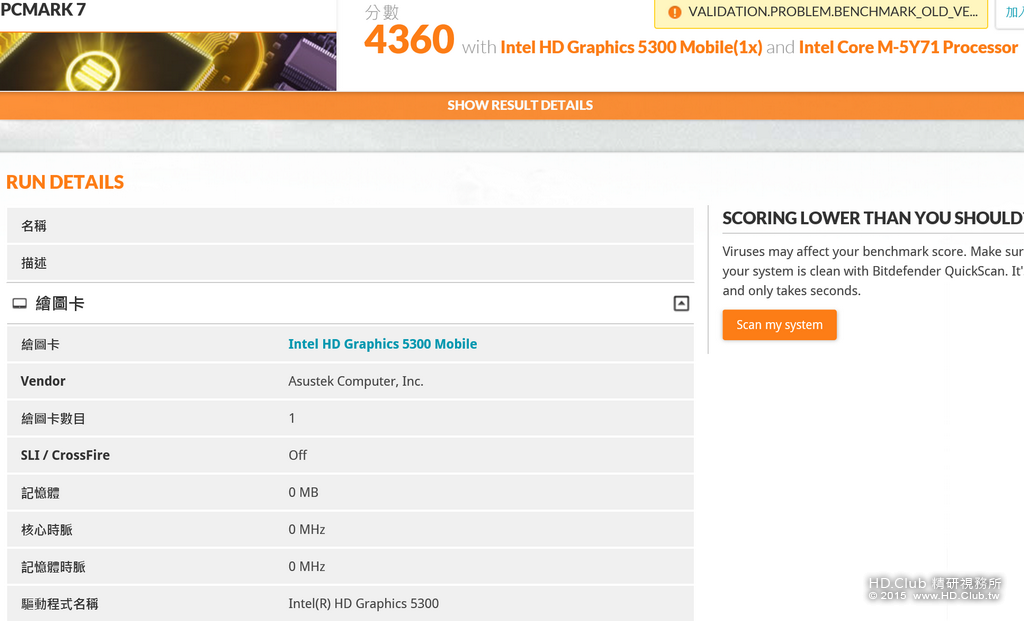Click the 記憶體時脈 0 MHz value
This screenshot has width=1024, height=621.
coord(307,567)
